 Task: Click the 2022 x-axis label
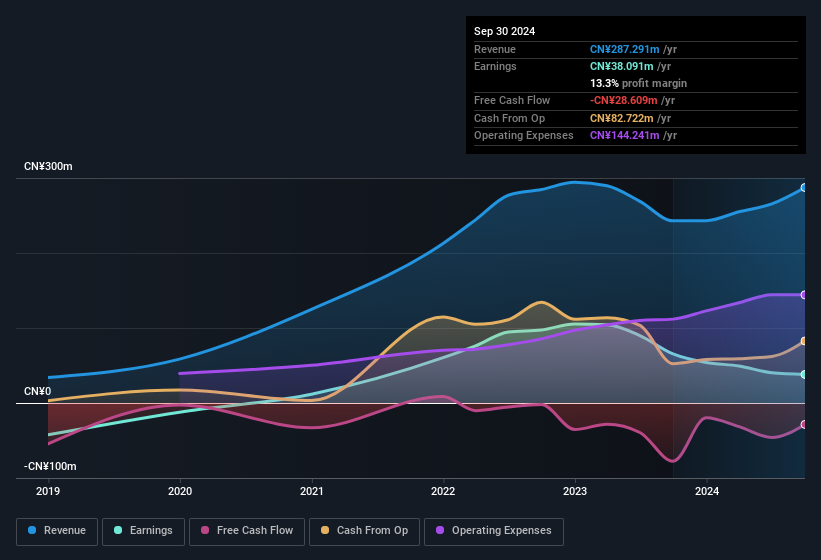point(443,491)
